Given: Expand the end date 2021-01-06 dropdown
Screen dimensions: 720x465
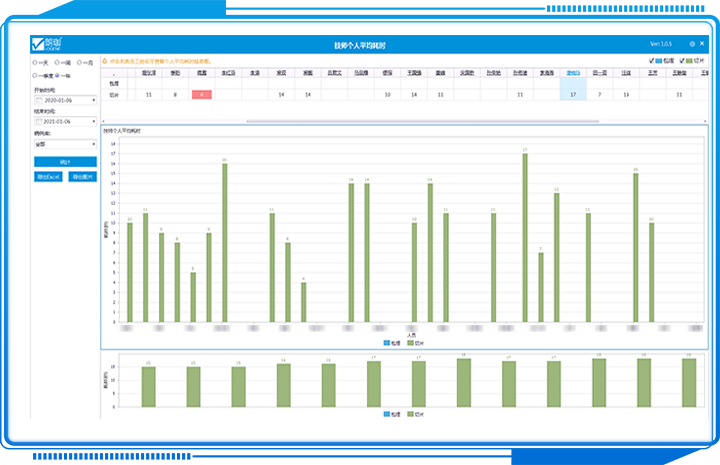Looking at the screenshot, I should 93,120.
